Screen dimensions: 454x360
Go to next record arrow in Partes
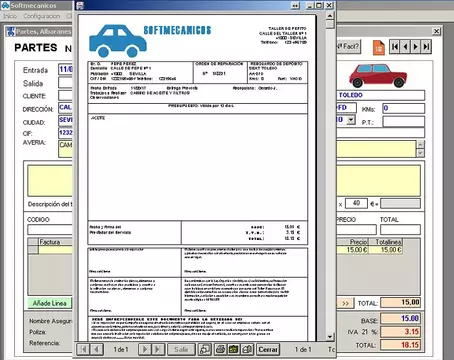point(416,47)
